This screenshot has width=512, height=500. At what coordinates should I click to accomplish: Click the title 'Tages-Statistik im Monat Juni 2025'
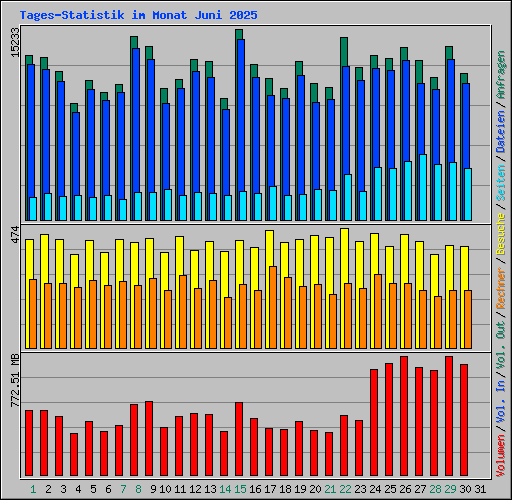tap(138, 15)
